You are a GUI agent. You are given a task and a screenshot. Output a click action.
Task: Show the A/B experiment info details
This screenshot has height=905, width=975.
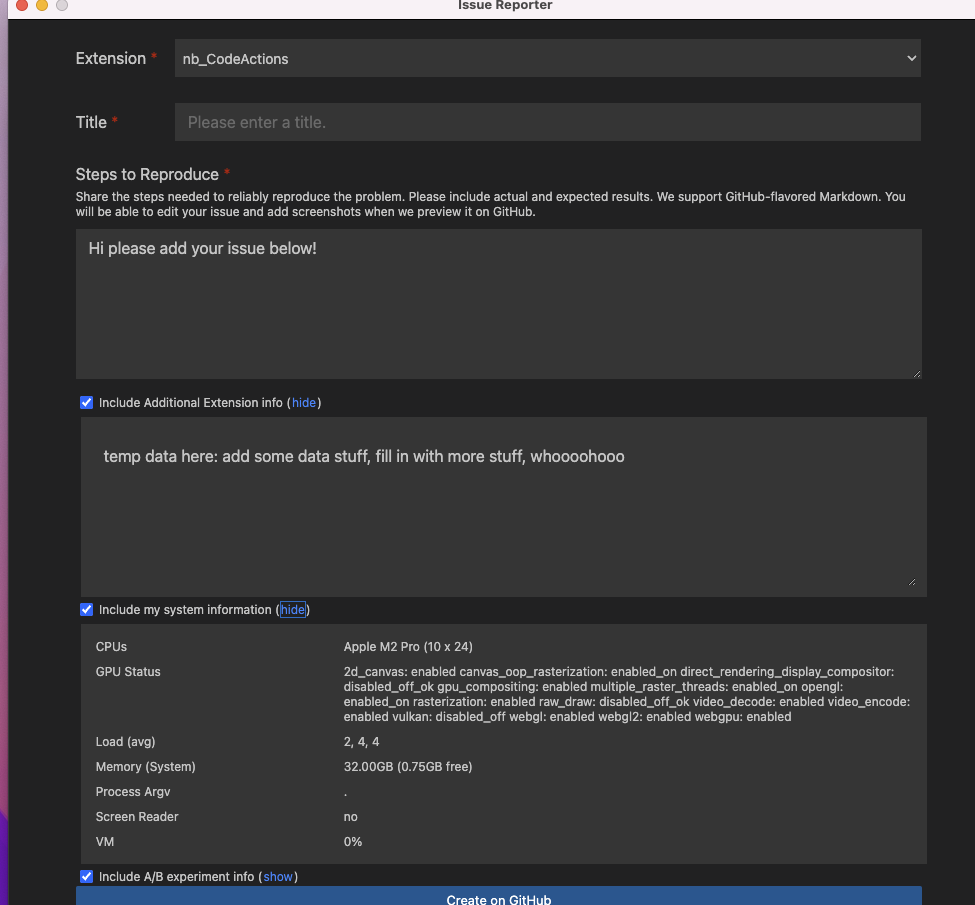point(277,876)
